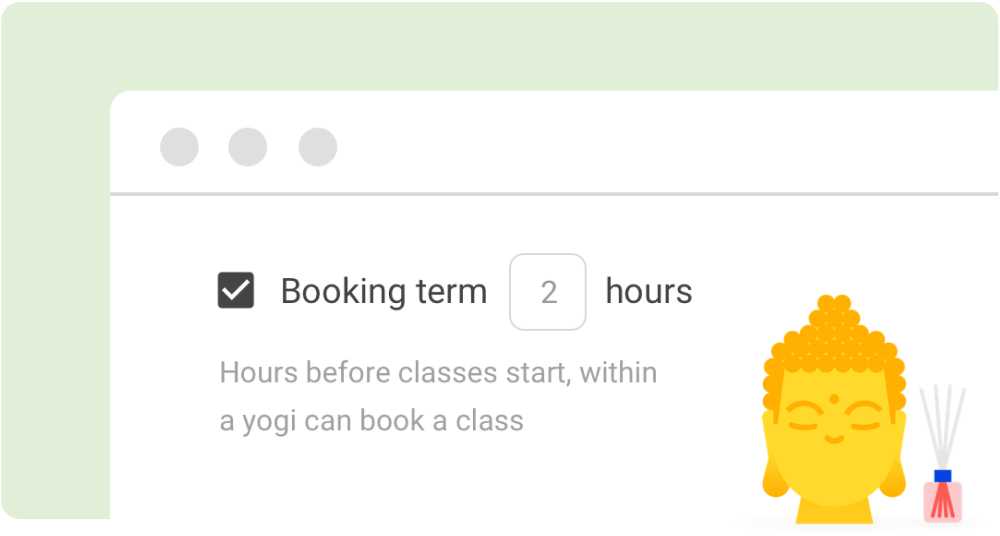This screenshot has height=536, width=1000.
Task: Click the rightmost gray window dot
Action: (318, 147)
